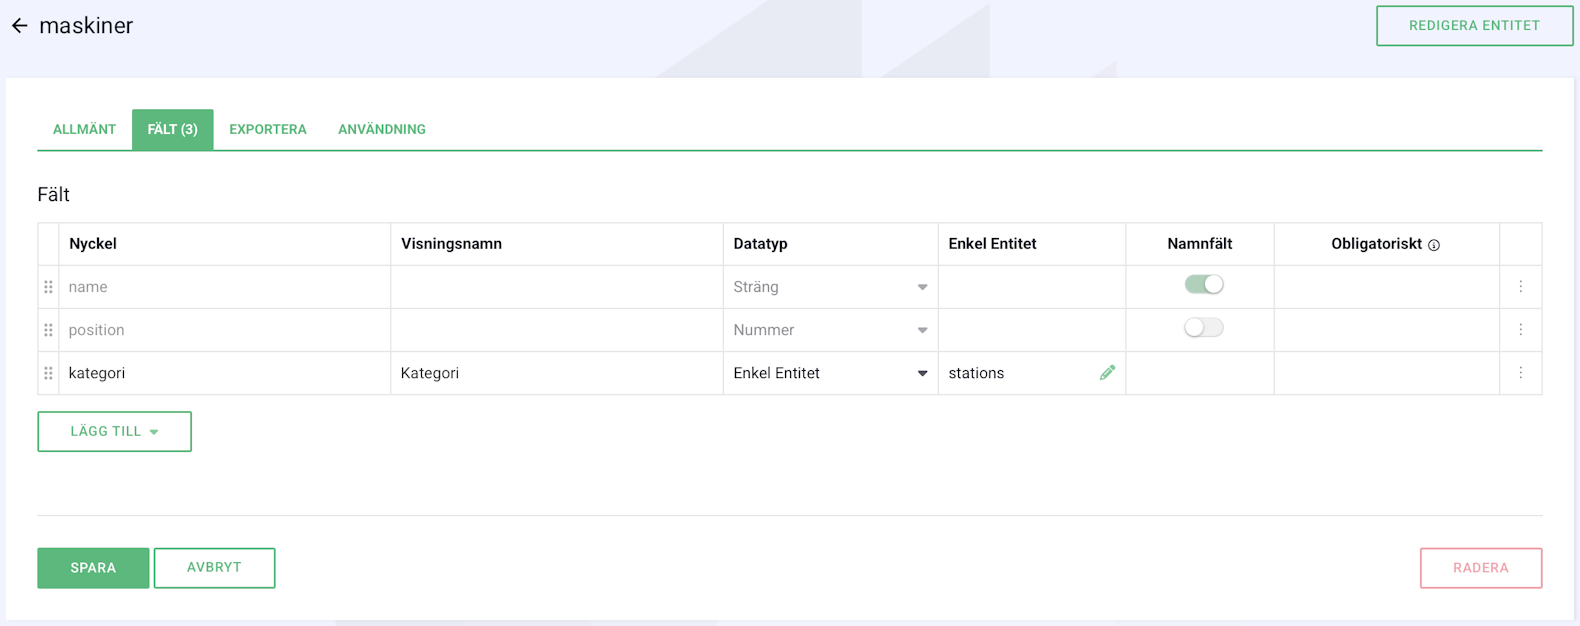
Task: Click the kategori key input field
Action: [x=225, y=373]
